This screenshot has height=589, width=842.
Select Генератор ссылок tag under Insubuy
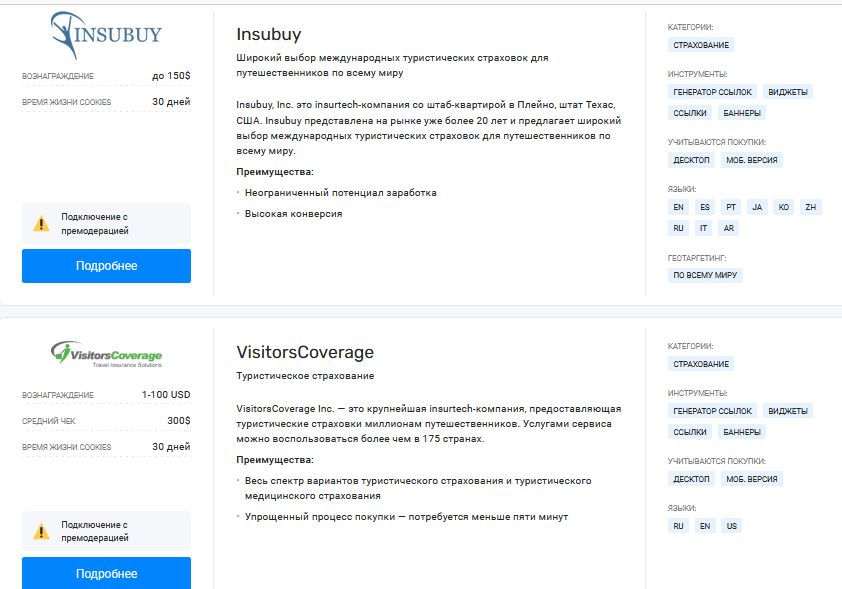coord(713,92)
